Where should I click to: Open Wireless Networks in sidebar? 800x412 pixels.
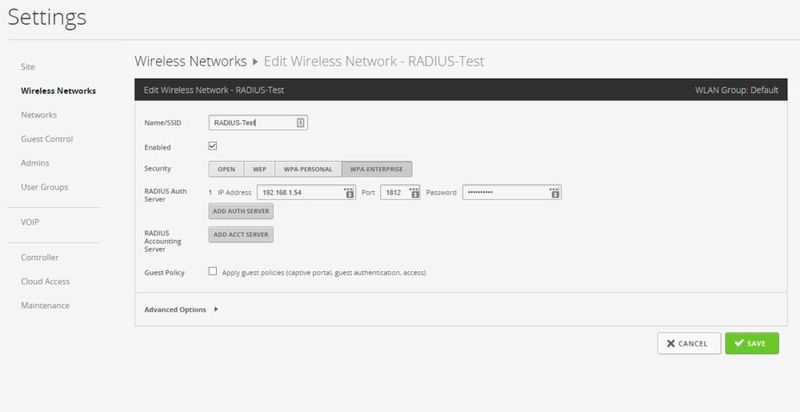(58, 91)
